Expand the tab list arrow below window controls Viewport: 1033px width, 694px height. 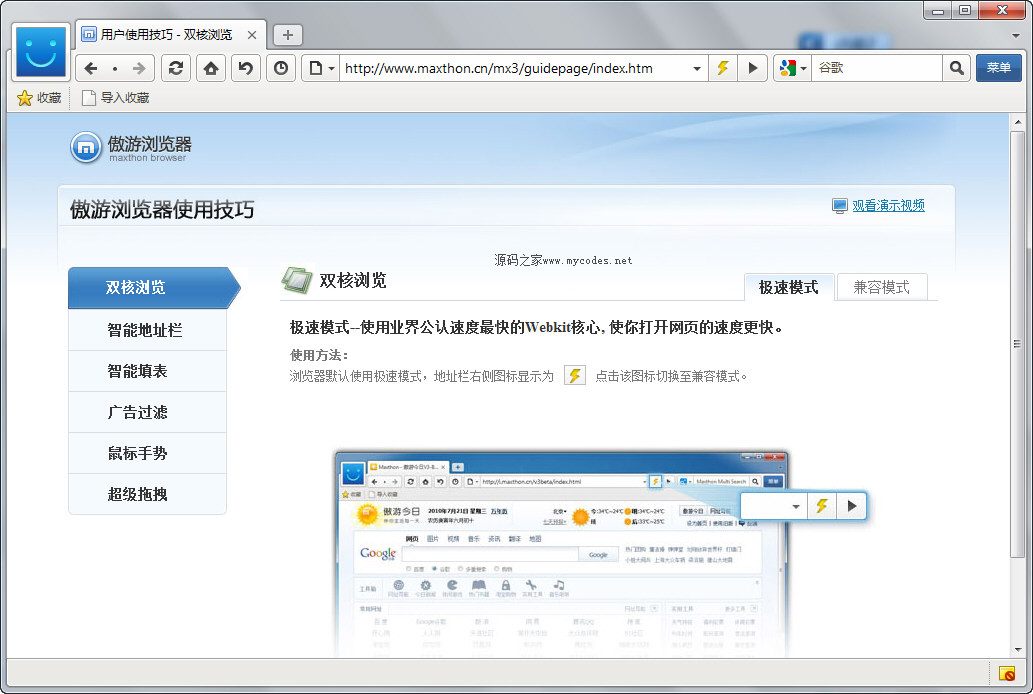[x=1016, y=36]
